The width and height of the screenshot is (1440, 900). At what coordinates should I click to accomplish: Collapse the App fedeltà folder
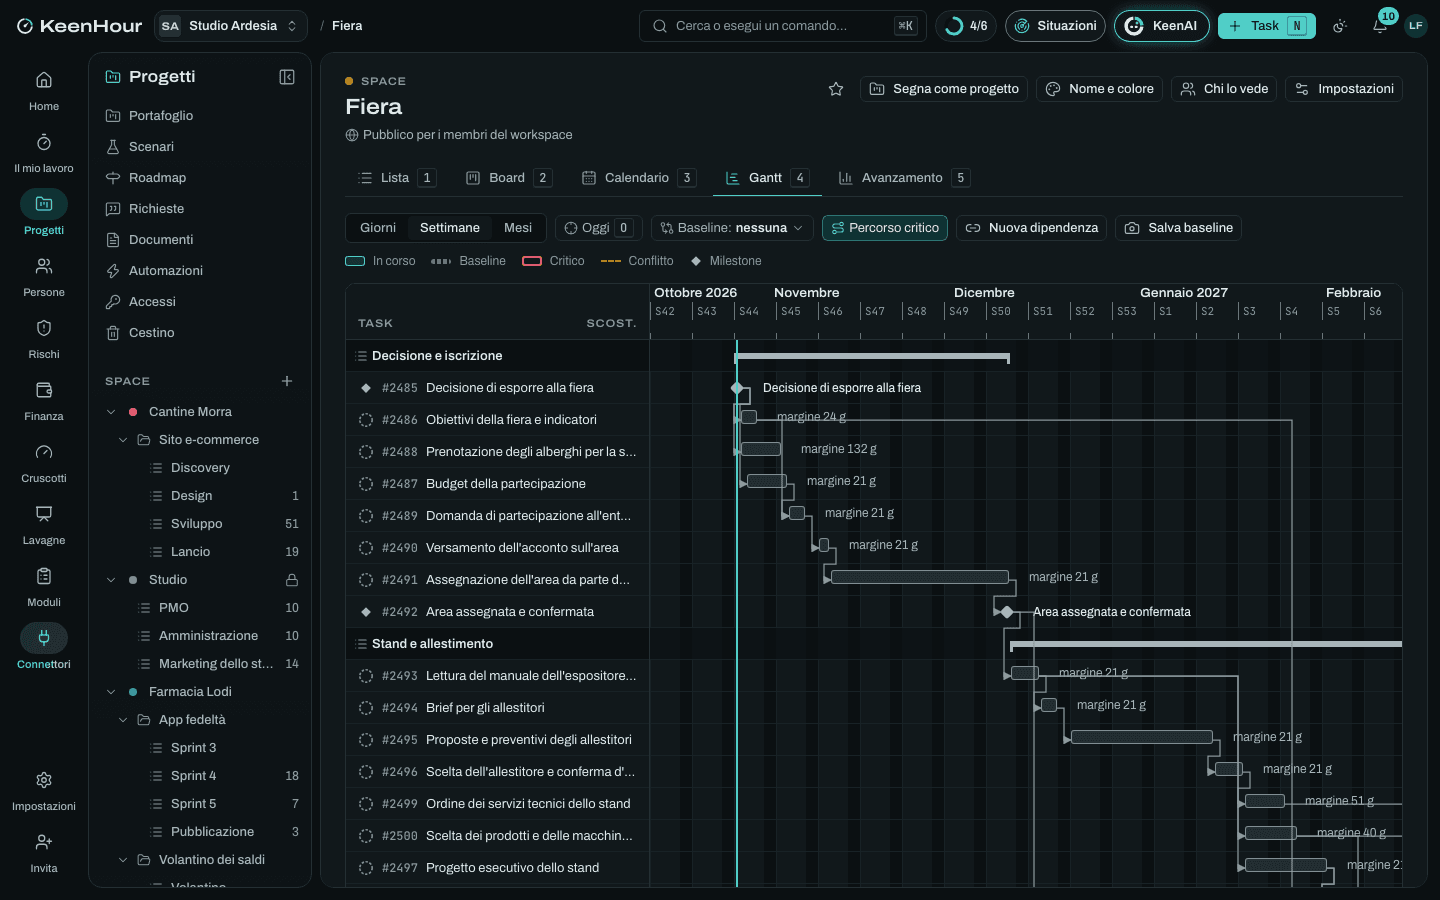pyautogui.click(x=123, y=720)
